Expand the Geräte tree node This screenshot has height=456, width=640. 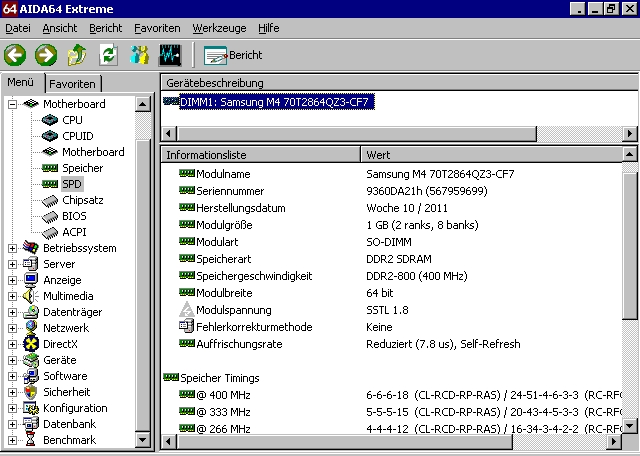pos(12,360)
